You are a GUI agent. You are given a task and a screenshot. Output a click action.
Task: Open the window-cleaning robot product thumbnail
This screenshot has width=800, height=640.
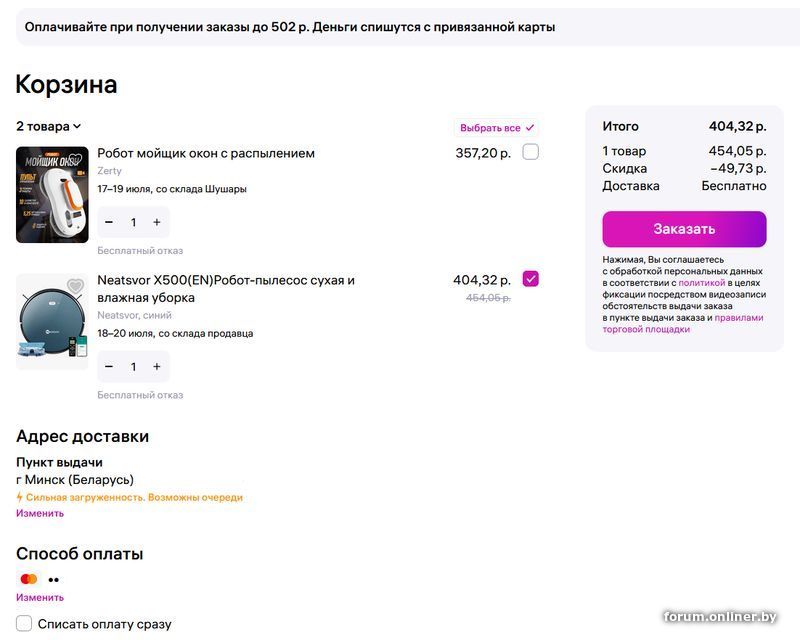point(52,194)
